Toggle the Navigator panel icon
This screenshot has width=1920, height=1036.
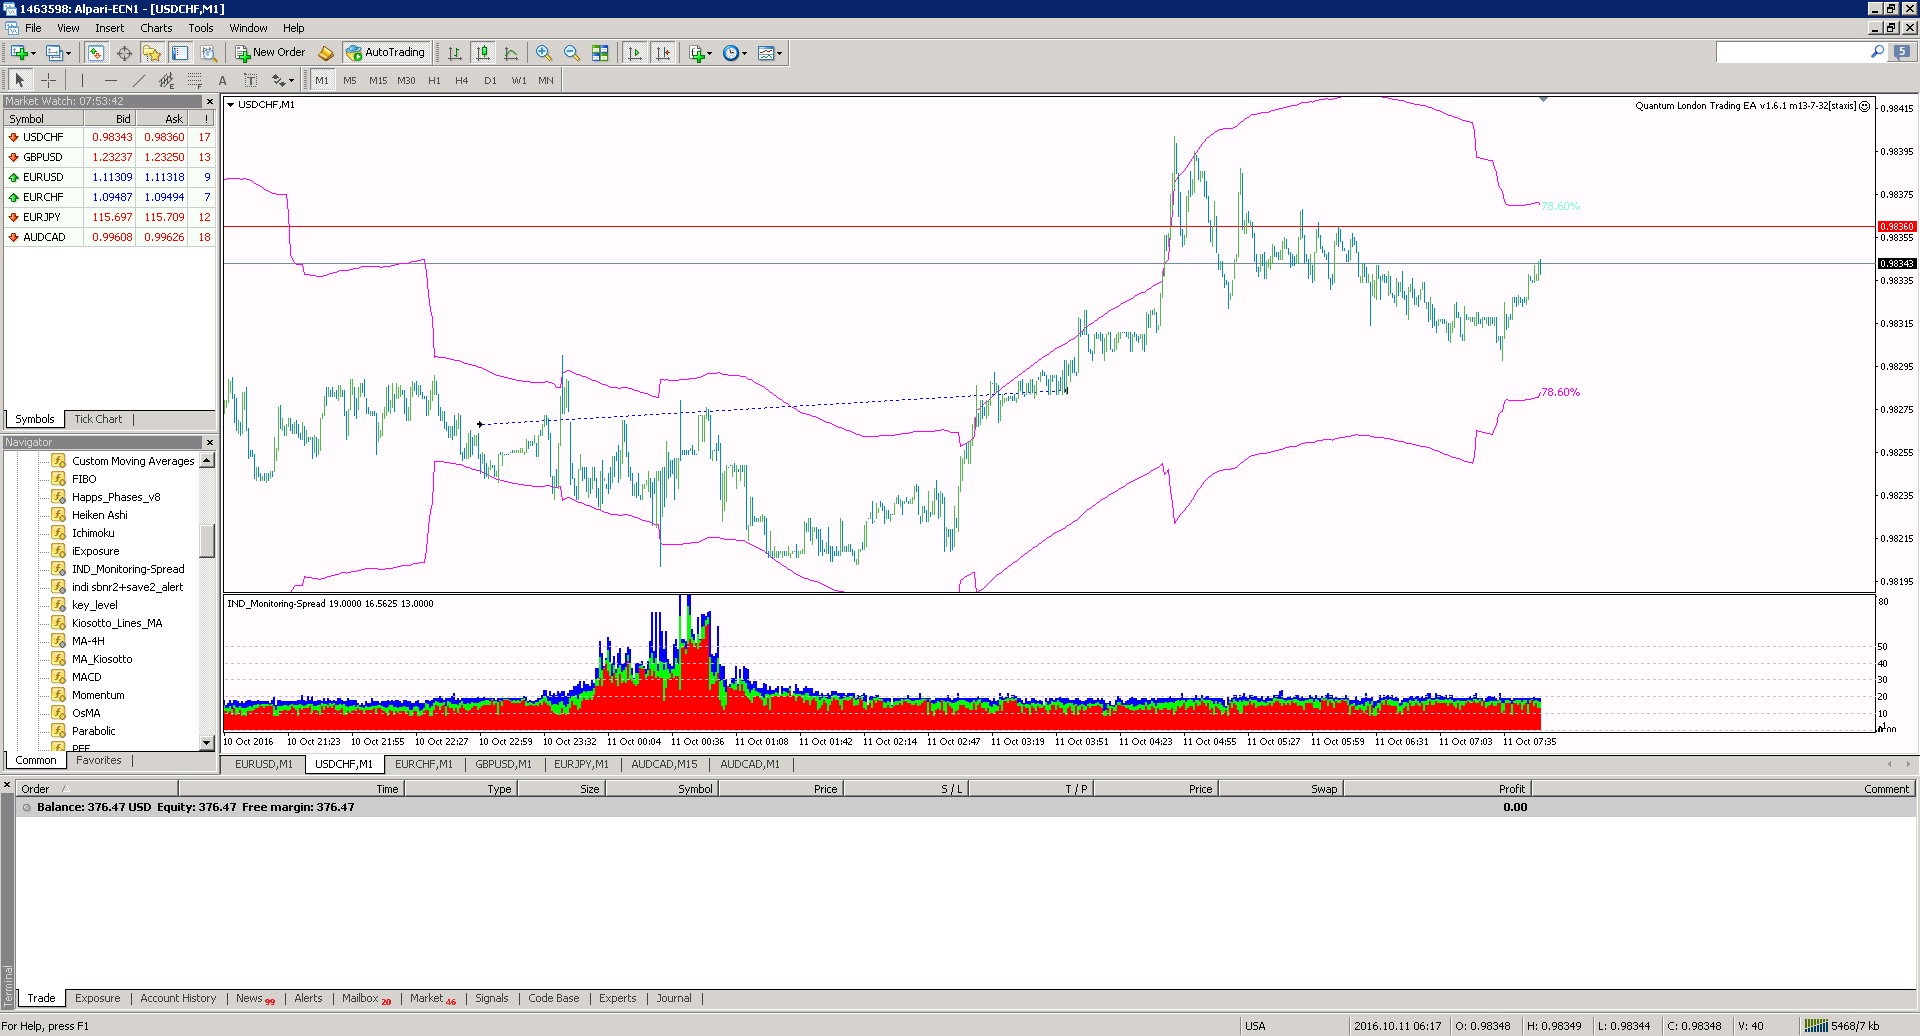coord(152,53)
